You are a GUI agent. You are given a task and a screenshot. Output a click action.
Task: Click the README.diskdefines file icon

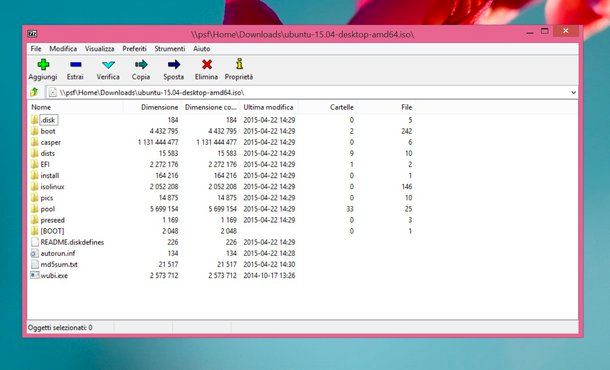point(35,242)
